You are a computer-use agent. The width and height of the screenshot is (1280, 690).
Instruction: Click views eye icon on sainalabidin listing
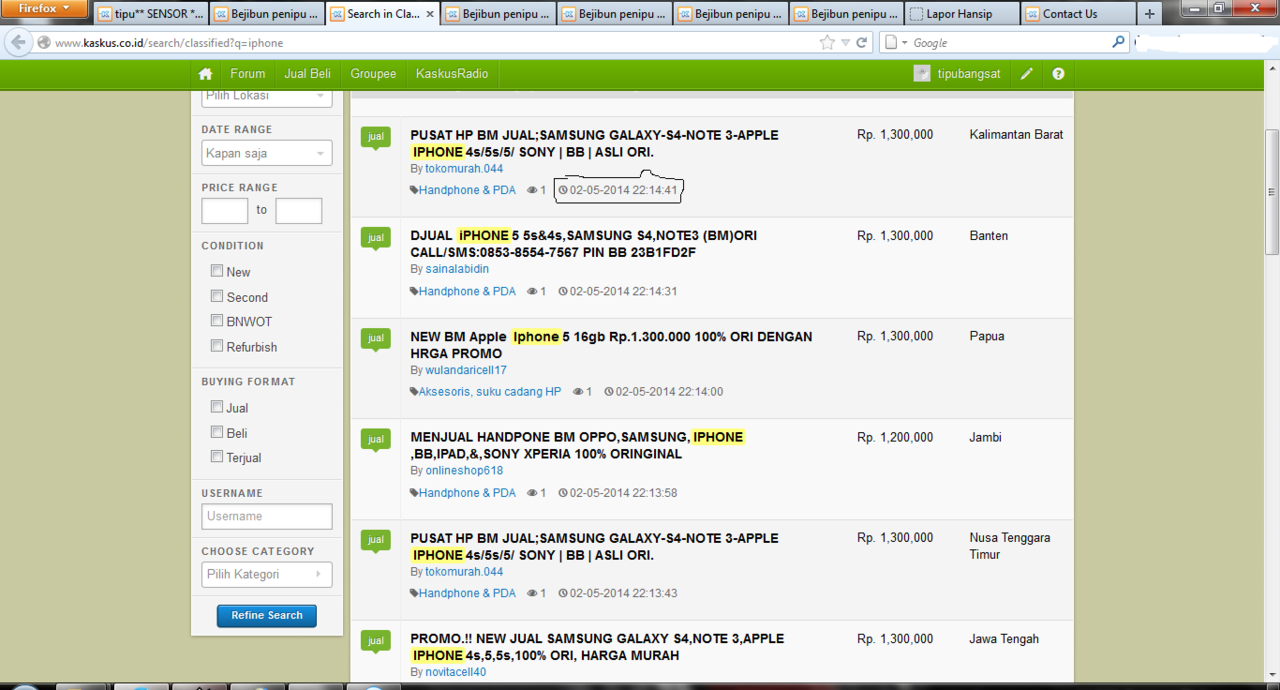coord(532,292)
